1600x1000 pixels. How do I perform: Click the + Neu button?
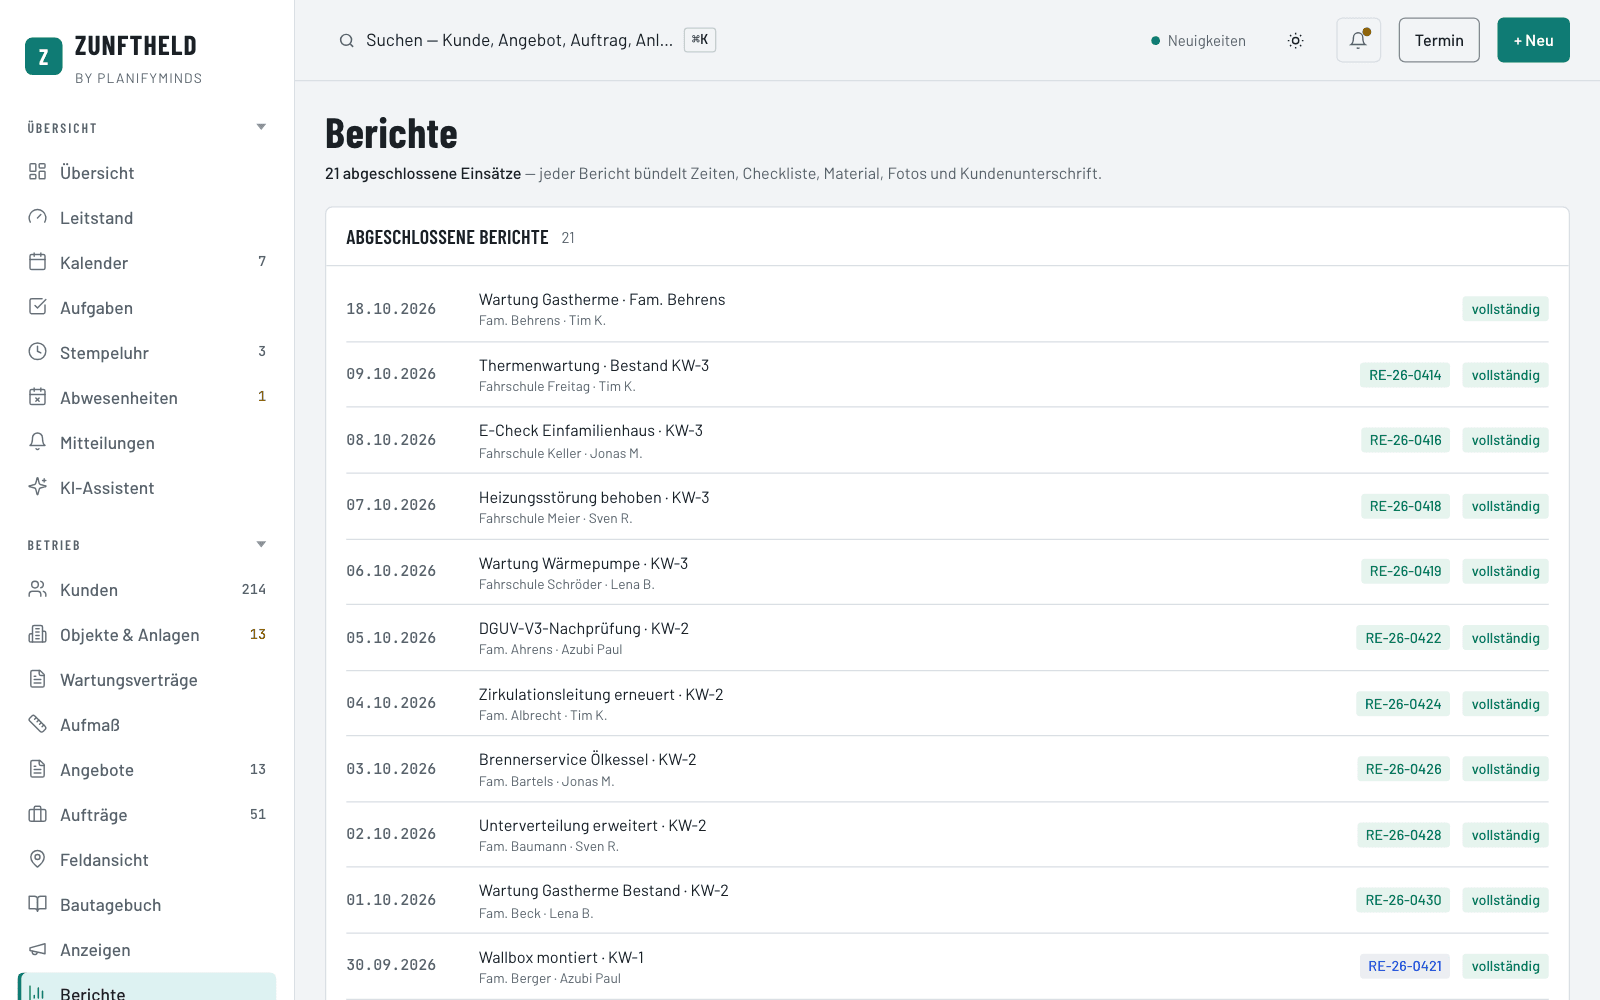1533,40
